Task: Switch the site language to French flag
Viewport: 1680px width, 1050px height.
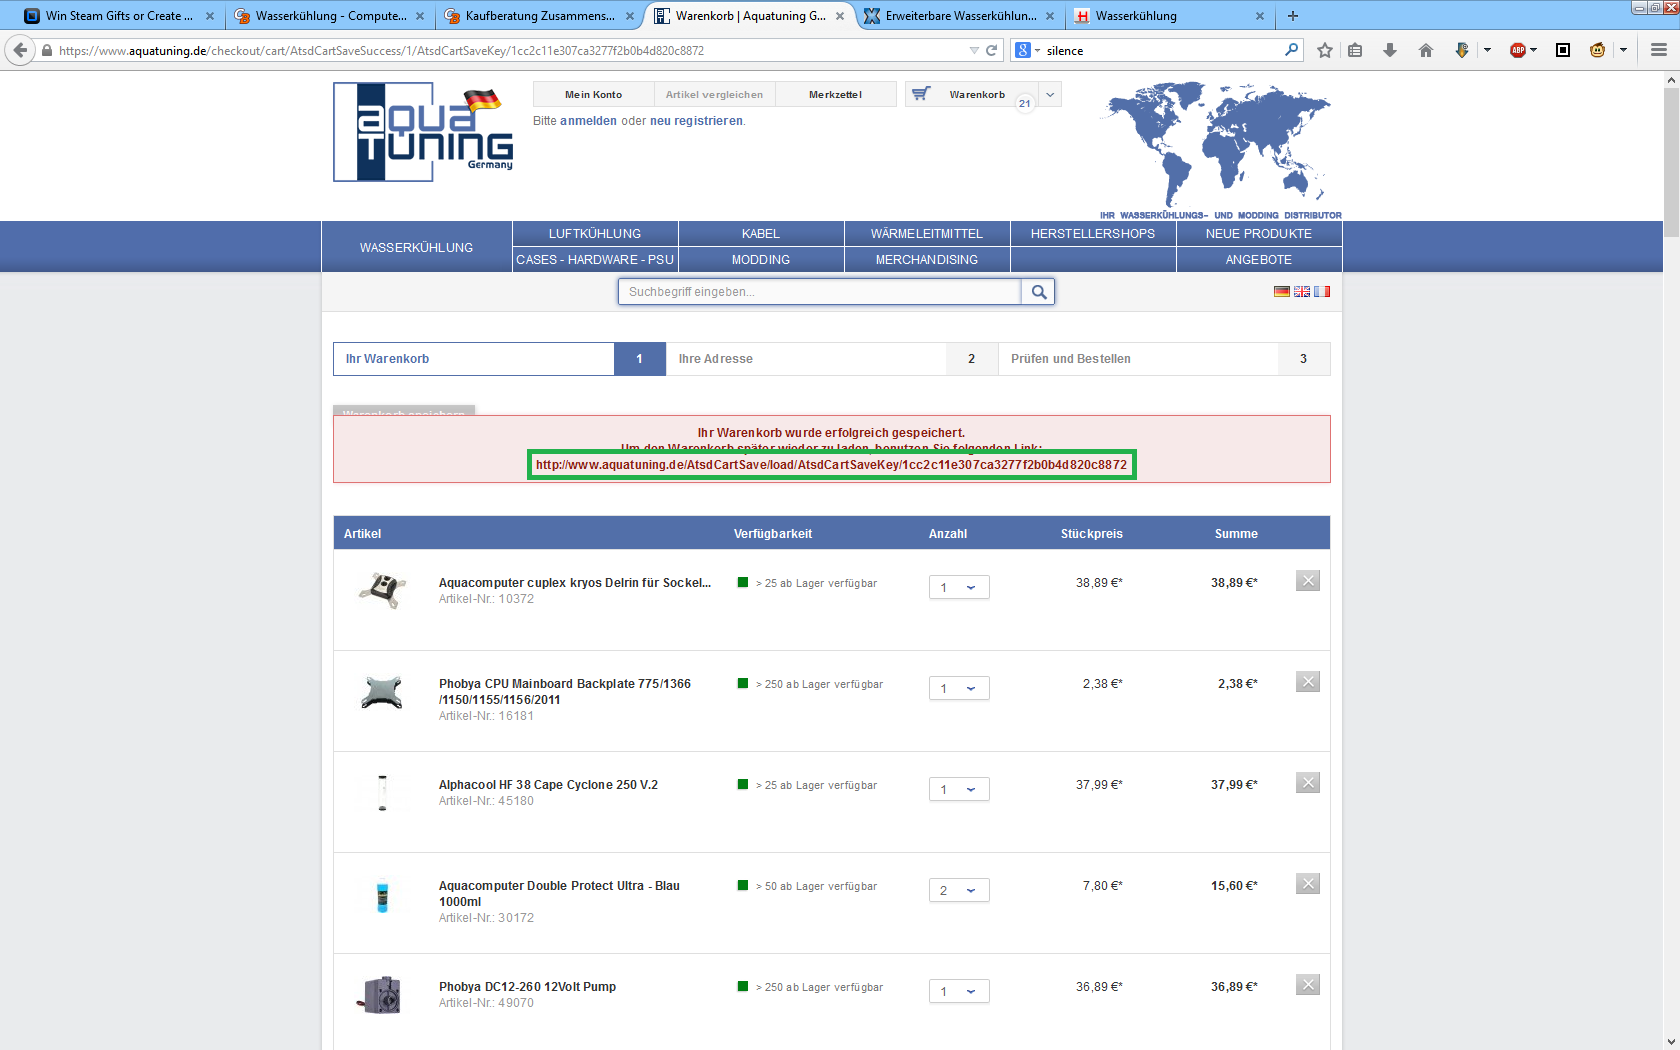Action: coord(1322,292)
